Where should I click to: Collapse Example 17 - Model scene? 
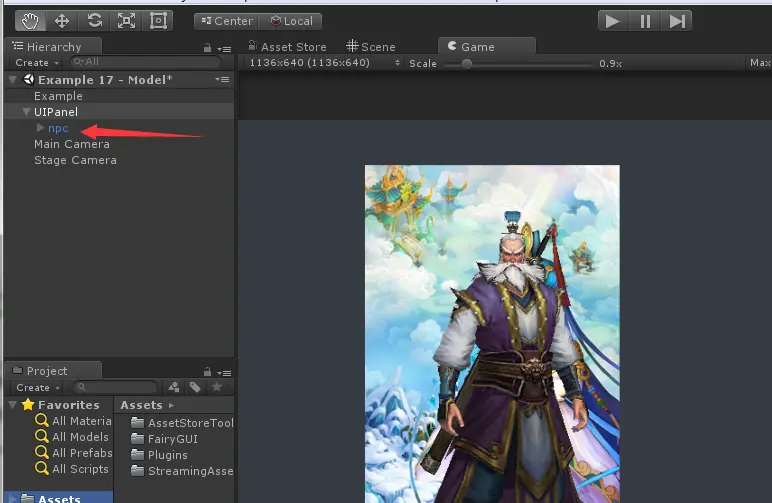(x=13, y=79)
